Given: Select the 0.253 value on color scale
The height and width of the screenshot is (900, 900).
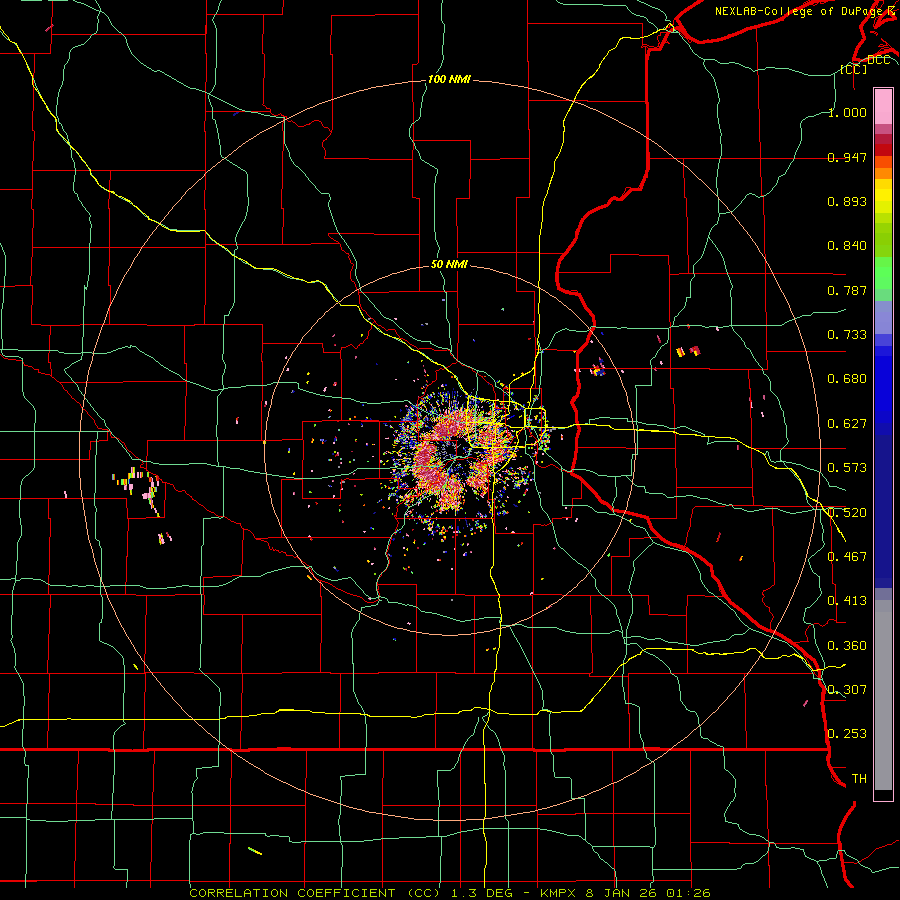Looking at the screenshot, I should click(847, 734).
